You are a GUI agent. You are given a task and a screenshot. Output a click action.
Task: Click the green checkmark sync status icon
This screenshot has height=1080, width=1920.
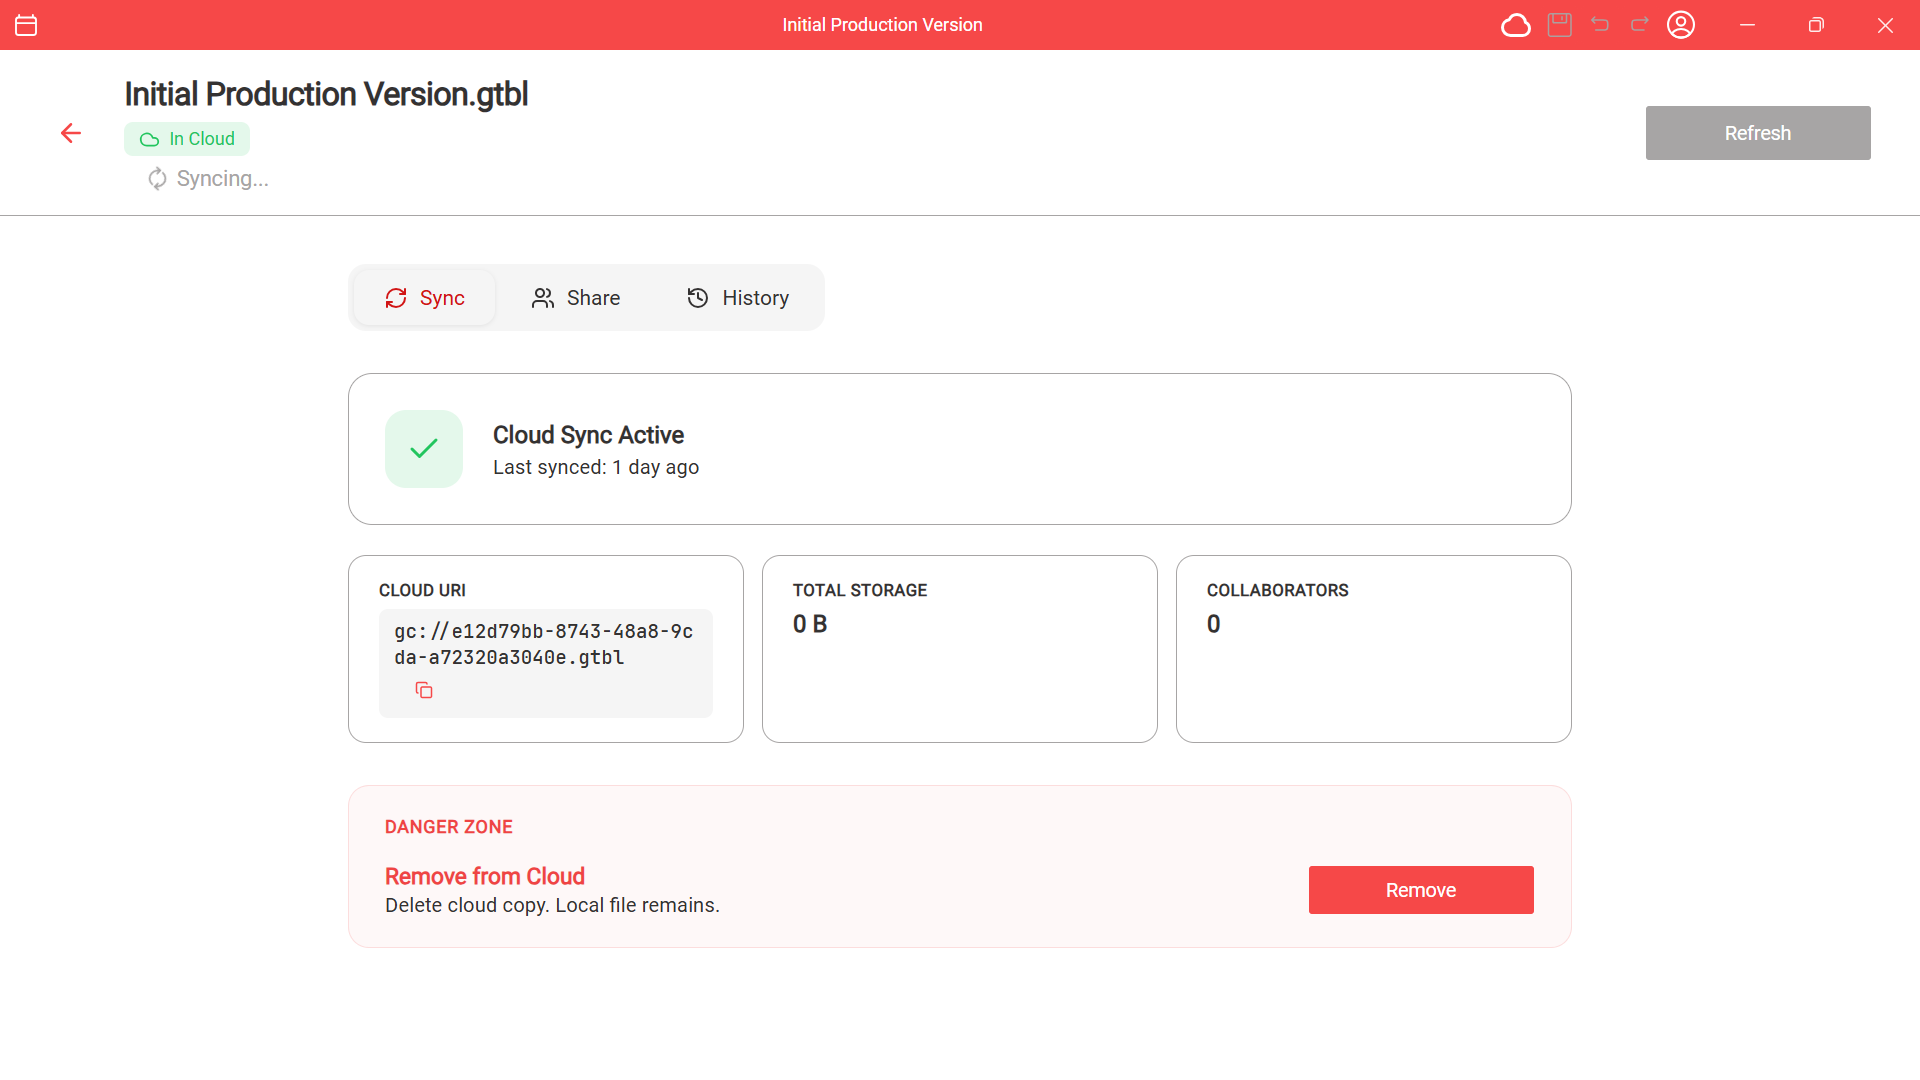424,448
